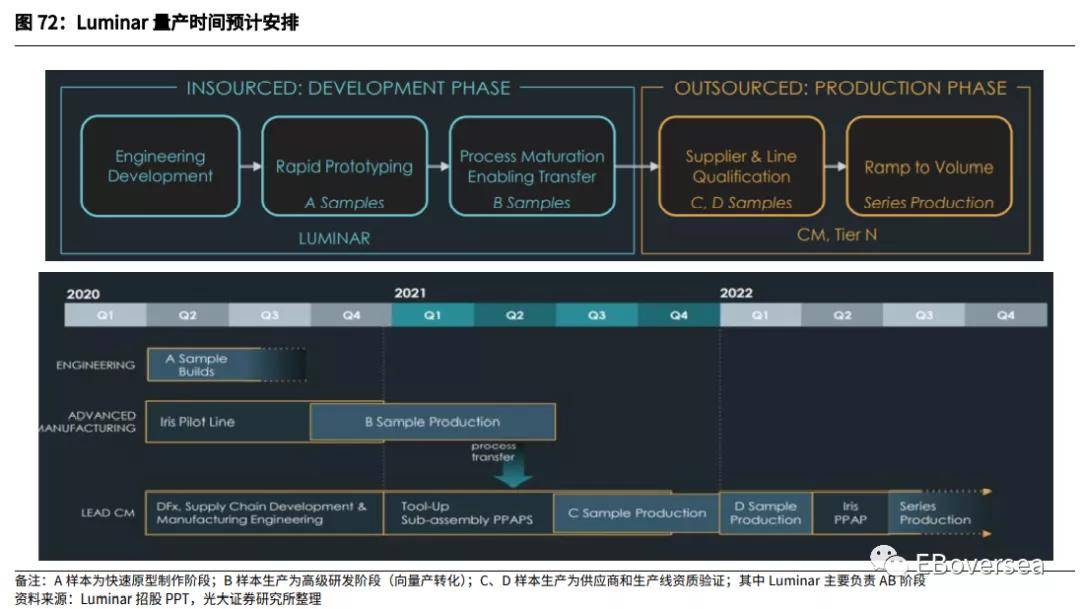Click the Q1 cell under 2020

click(105, 315)
